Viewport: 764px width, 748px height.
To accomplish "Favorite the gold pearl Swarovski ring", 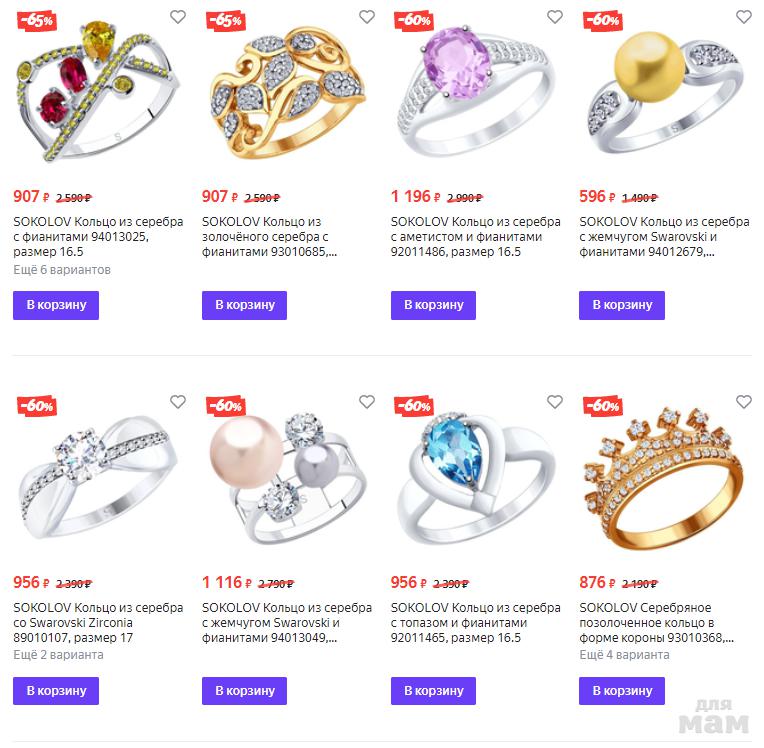I will 744,17.
